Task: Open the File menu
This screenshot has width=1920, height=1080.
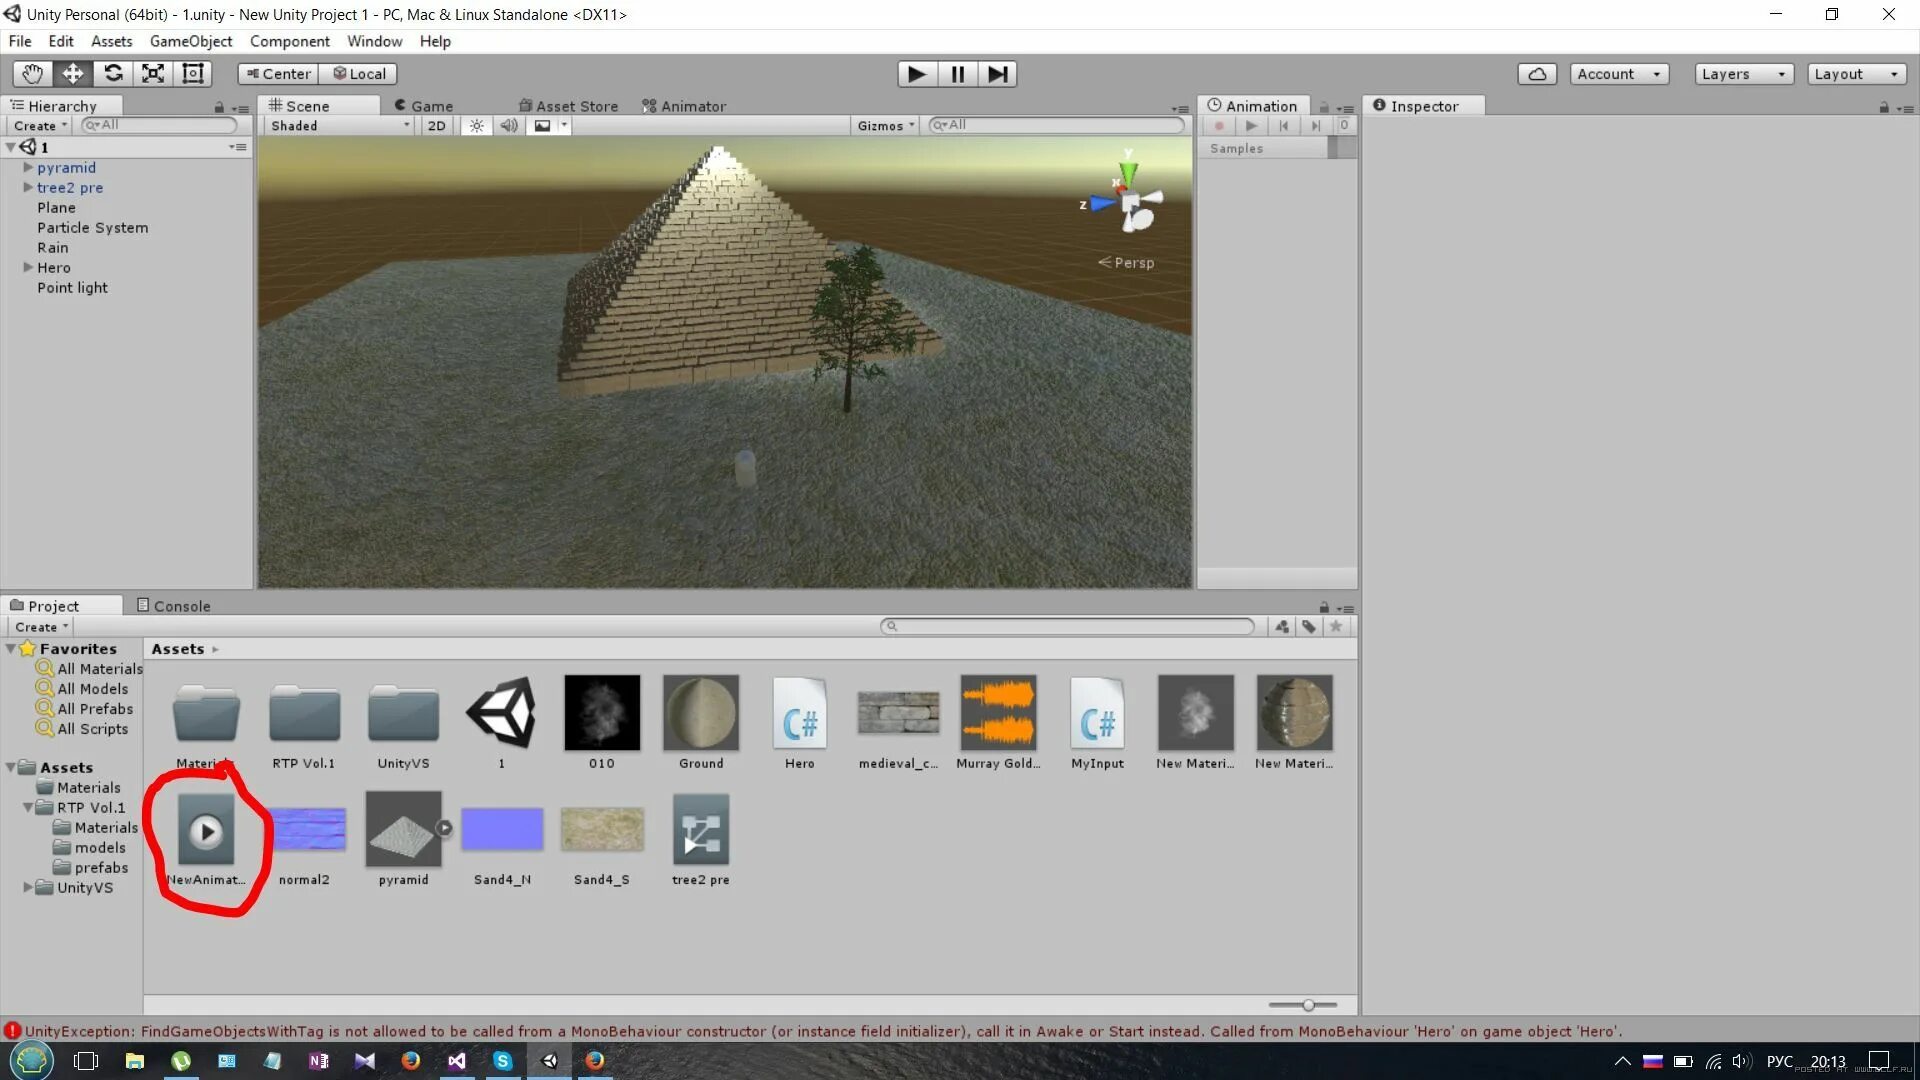Action: pos(20,41)
